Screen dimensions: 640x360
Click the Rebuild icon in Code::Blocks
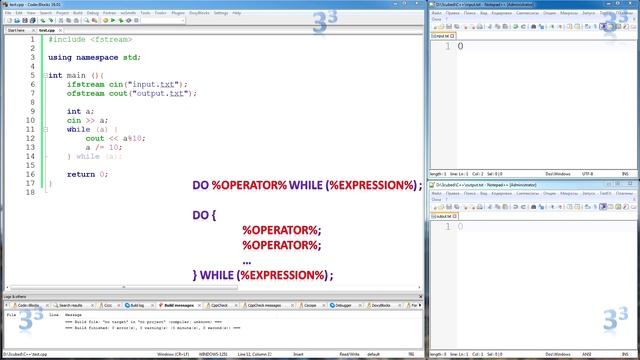[129, 20]
